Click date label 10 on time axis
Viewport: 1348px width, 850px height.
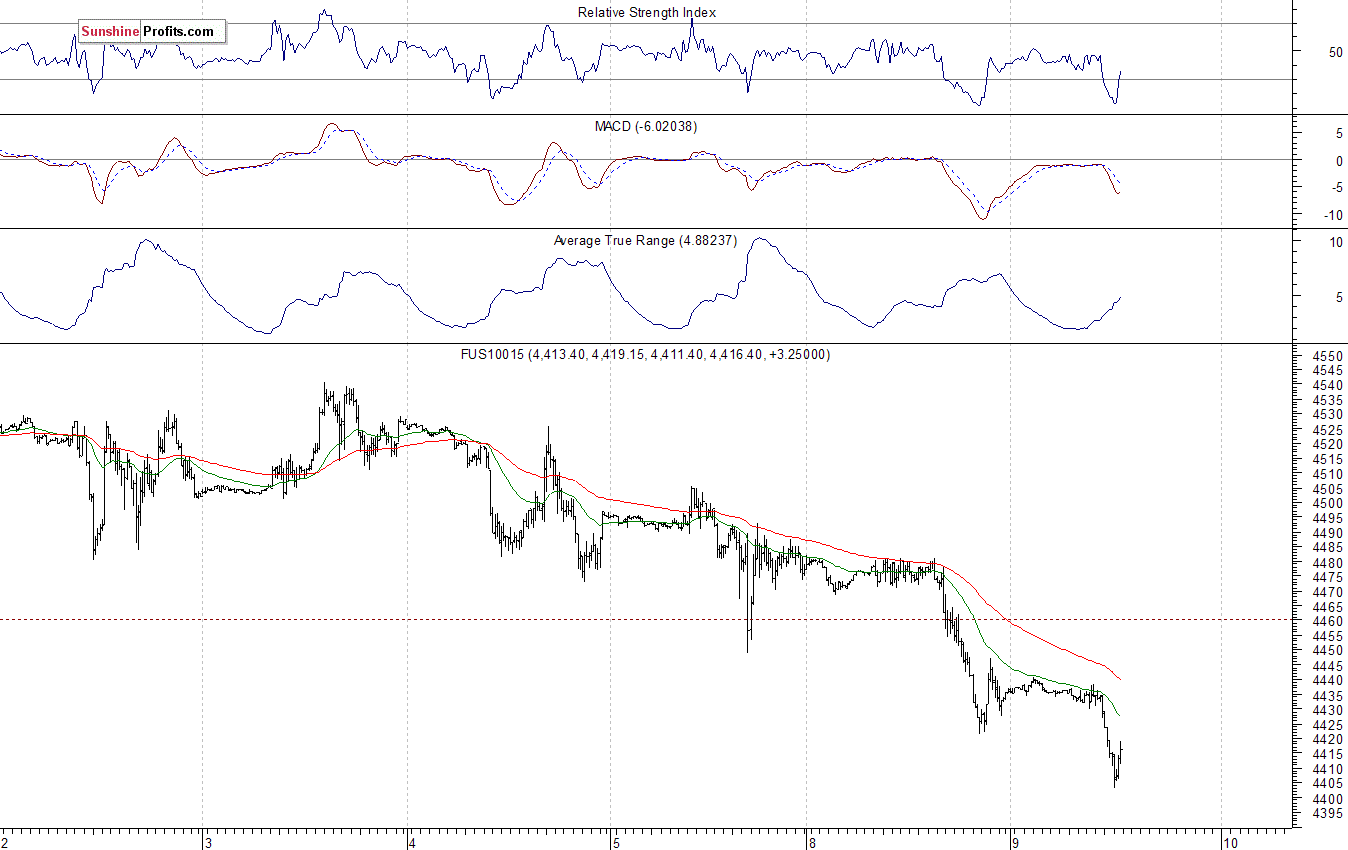click(1232, 842)
